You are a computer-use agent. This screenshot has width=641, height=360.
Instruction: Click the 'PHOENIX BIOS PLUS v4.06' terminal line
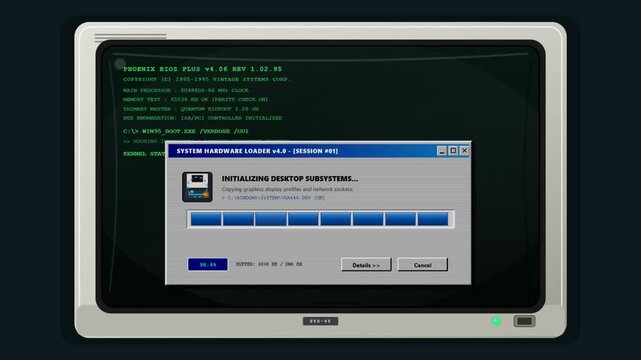(x=202, y=69)
